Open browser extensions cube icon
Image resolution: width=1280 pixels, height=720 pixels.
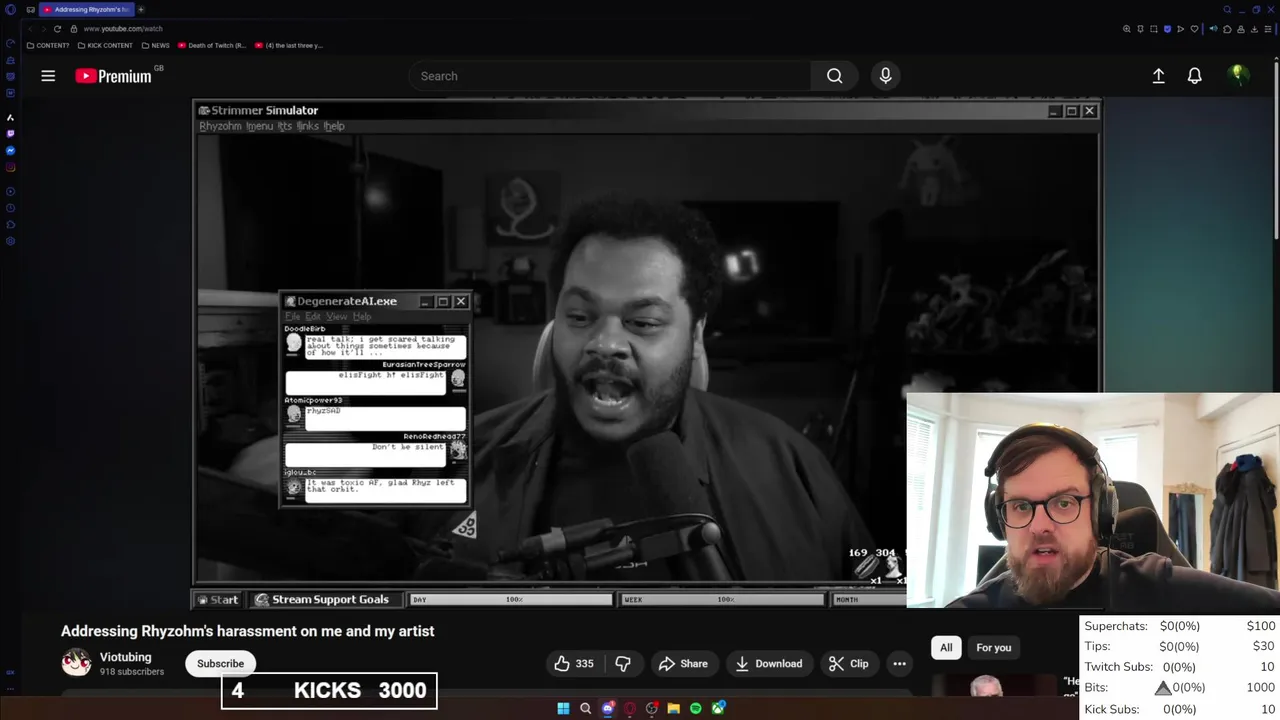[x=1227, y=29]
